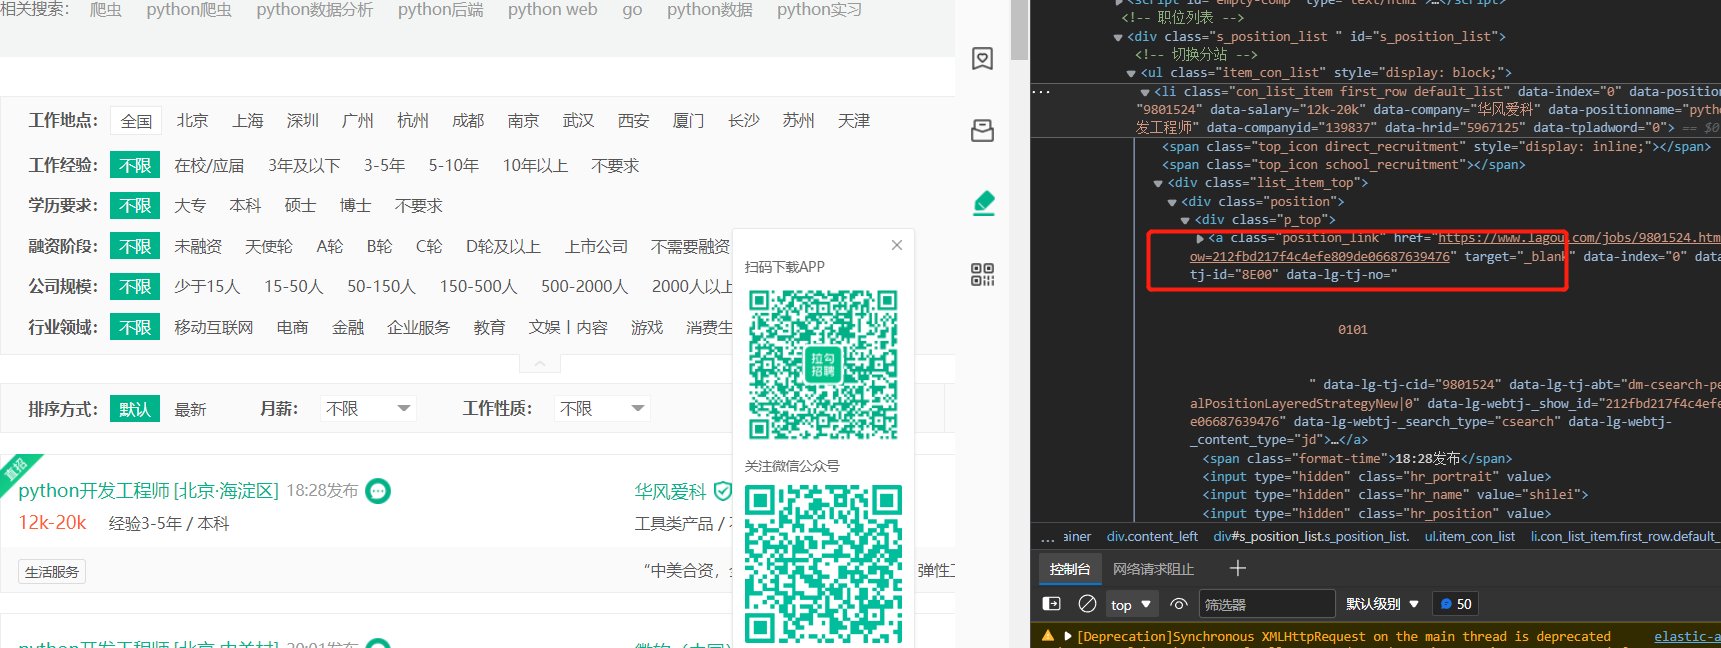Switch to the 网络请求阻止 tab

pyautogui.click(x=1153, y=569)
